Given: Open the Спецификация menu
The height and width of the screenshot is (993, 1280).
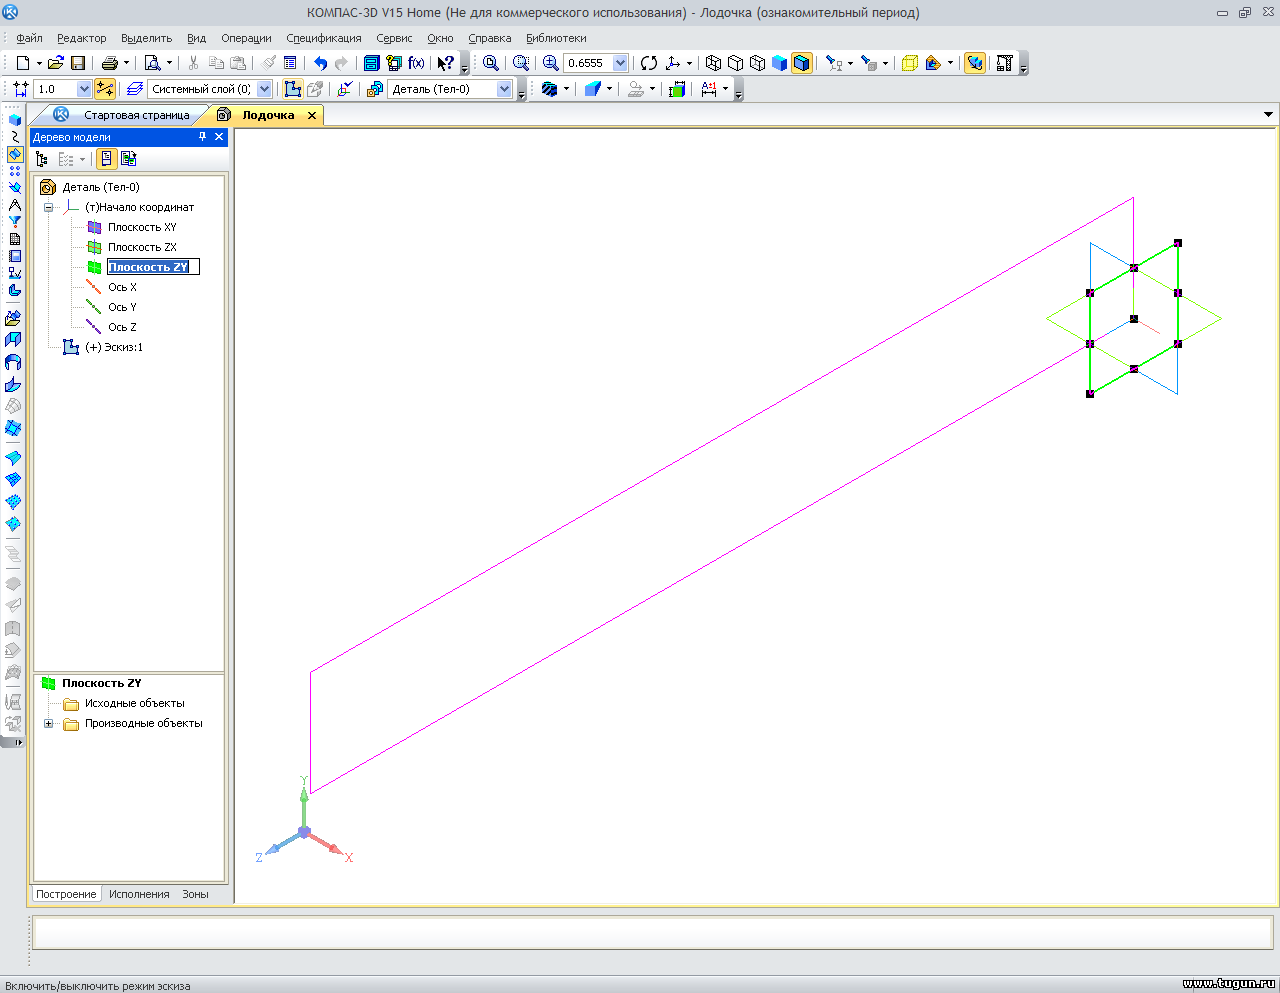Looking at the screenshot, I should pyautogui.click(x=324, y=38).
